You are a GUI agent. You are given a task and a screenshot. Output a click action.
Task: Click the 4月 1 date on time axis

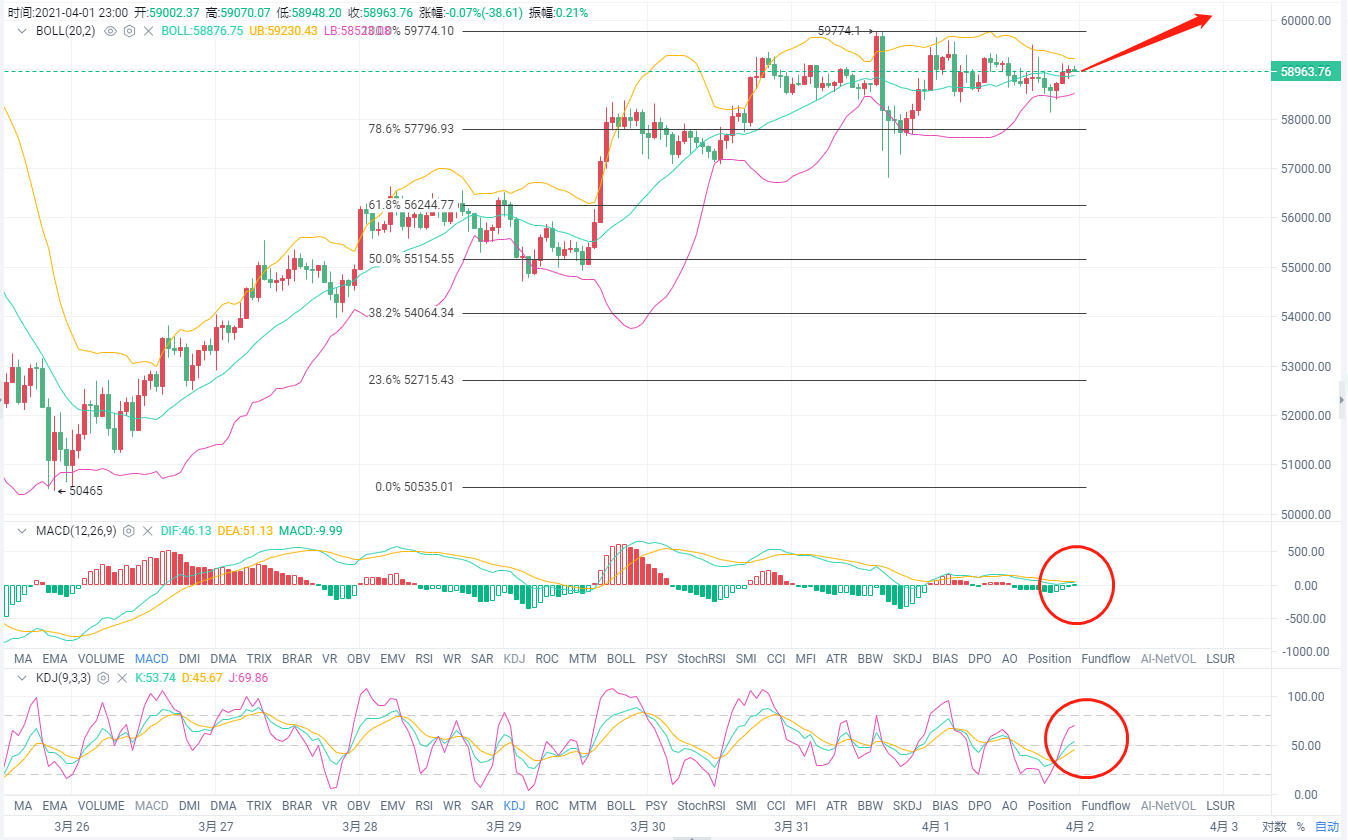[936, 827]
